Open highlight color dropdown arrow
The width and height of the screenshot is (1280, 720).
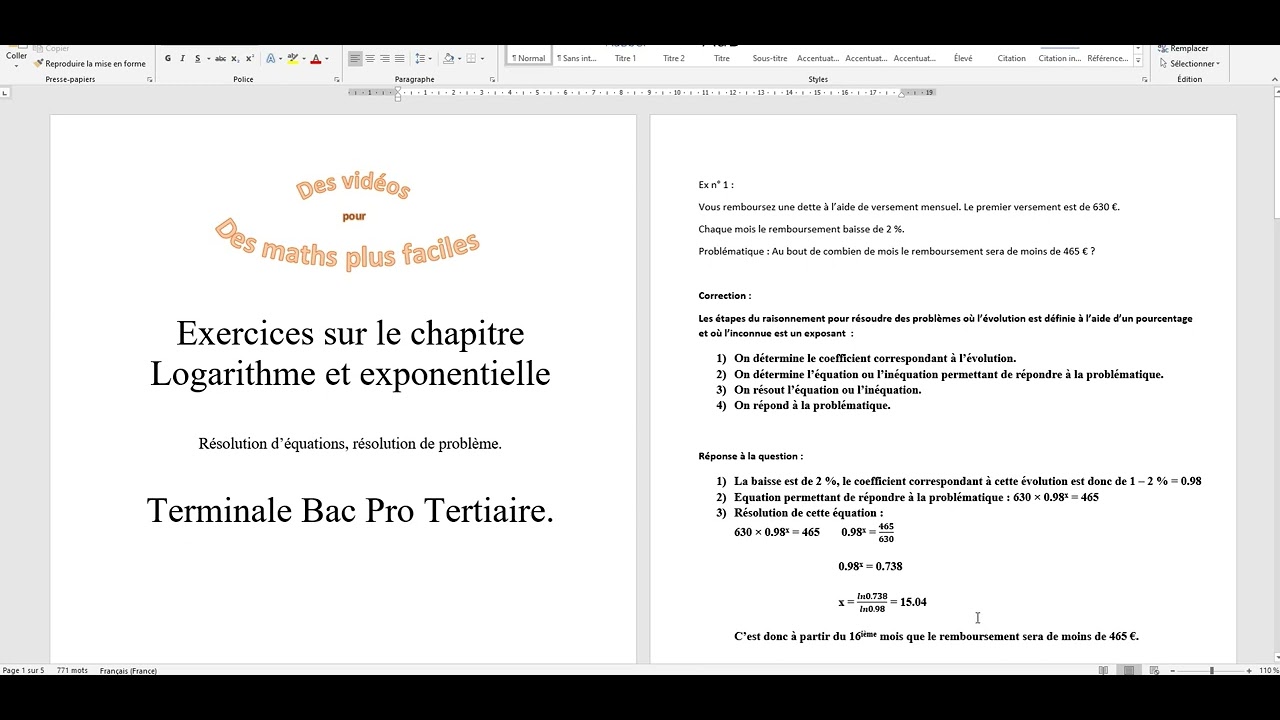[304, 59]
